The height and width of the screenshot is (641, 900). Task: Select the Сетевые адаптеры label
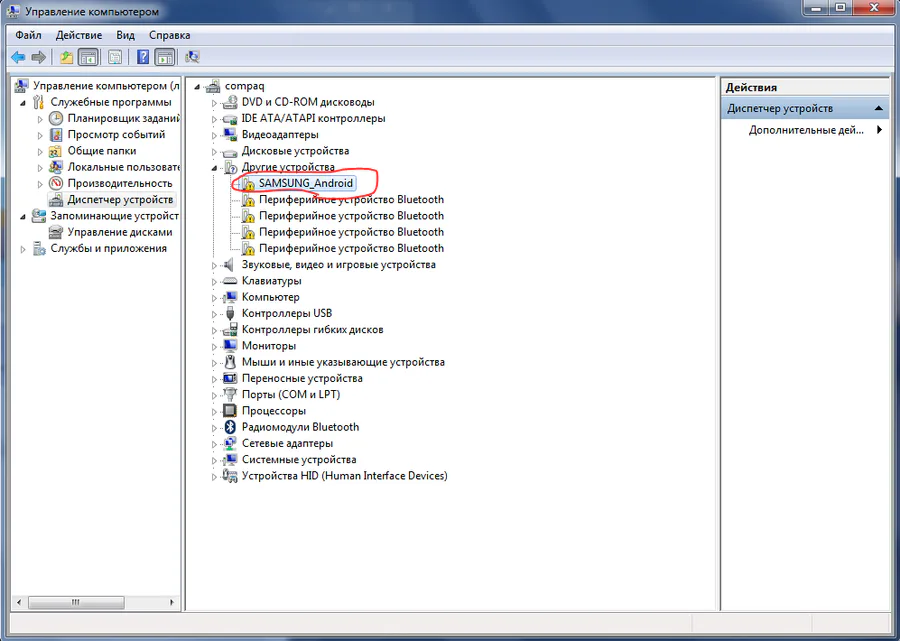coord(287,444)
